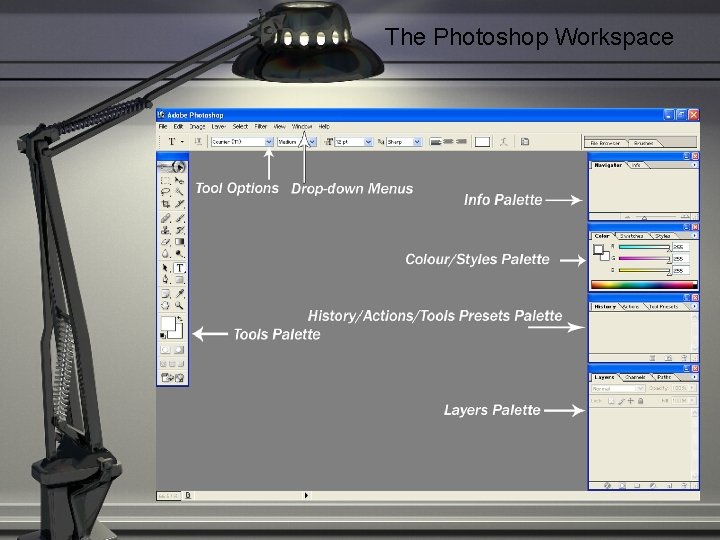Swap foreground and background colors
The image size is (720, 540).
tap(180, 318)
